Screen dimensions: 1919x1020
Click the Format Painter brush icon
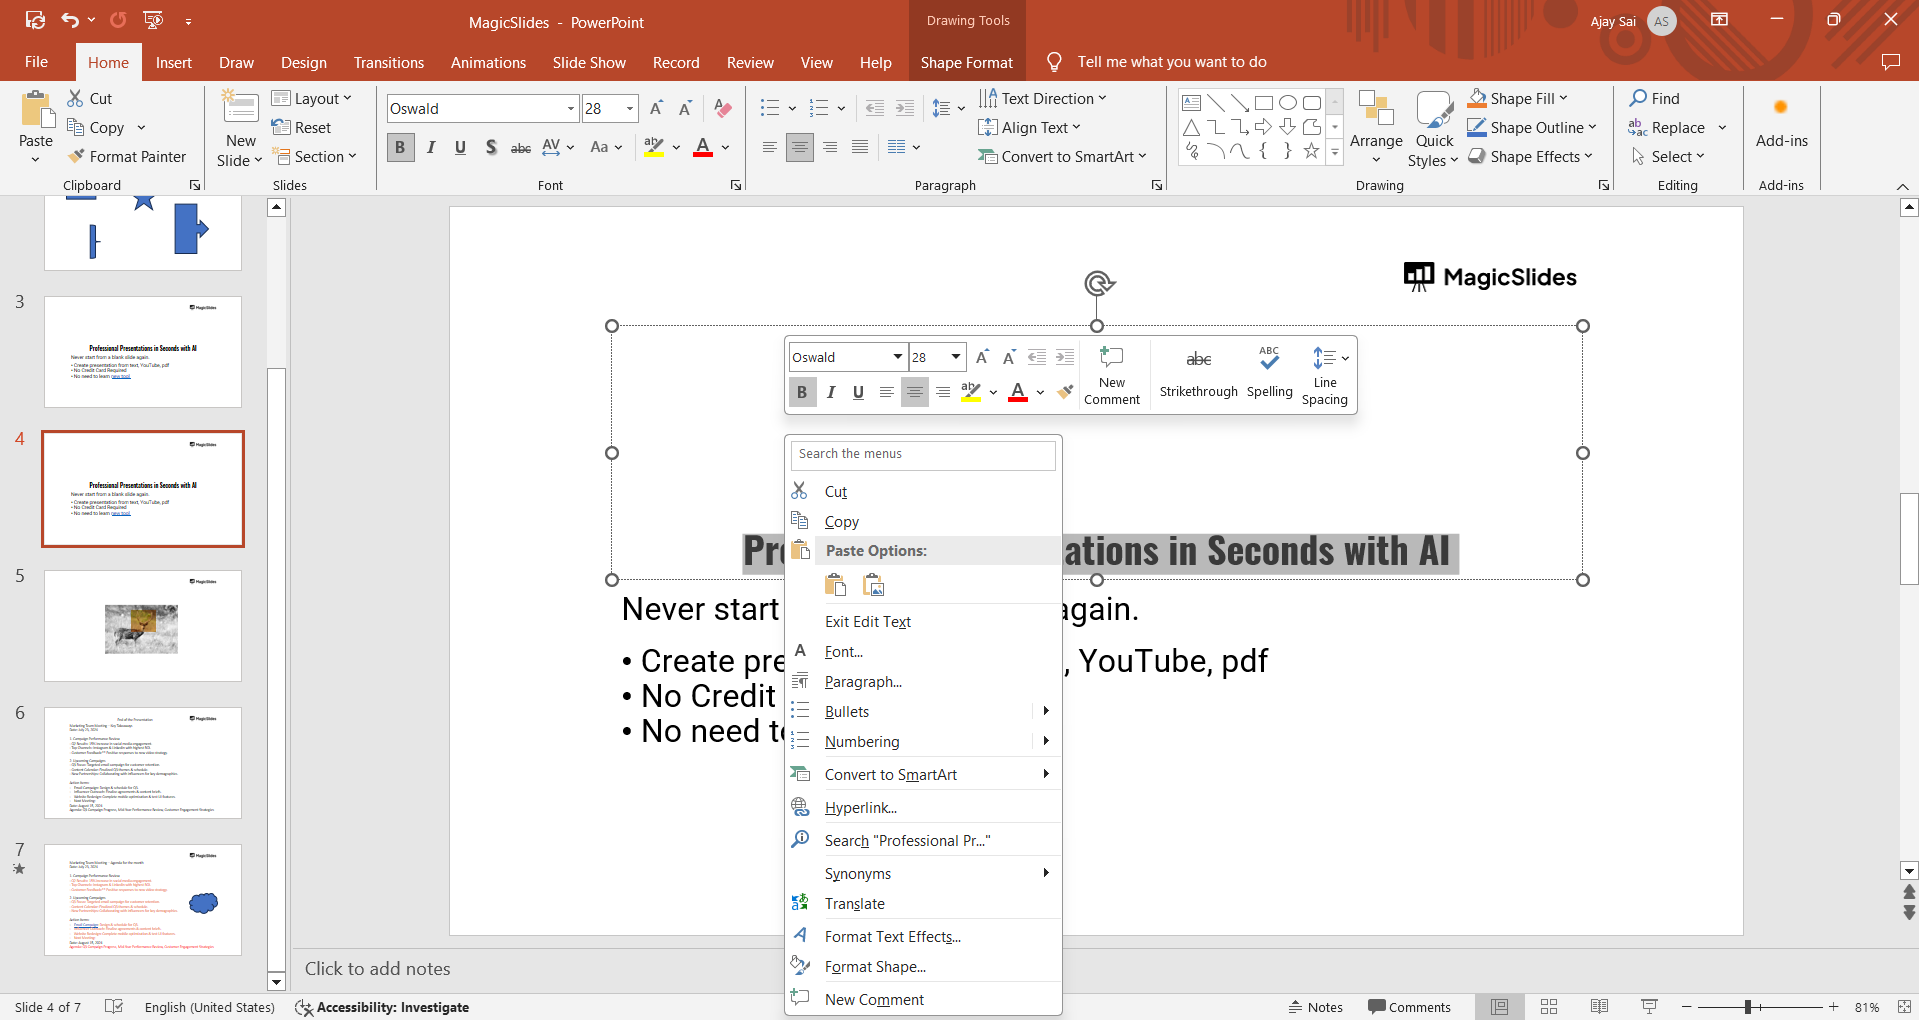pyautogui.click(x=76, y=157)
